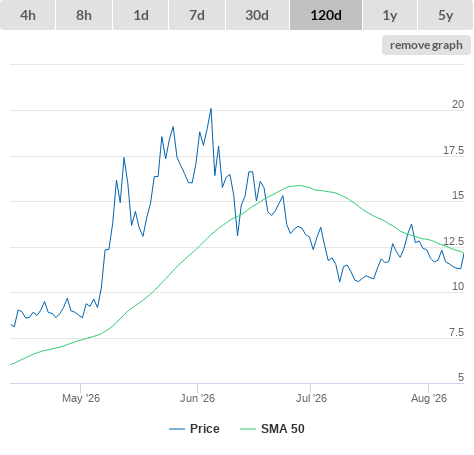
Task: Click the blue Price legend line marker
Action: (x=177, y=429)
